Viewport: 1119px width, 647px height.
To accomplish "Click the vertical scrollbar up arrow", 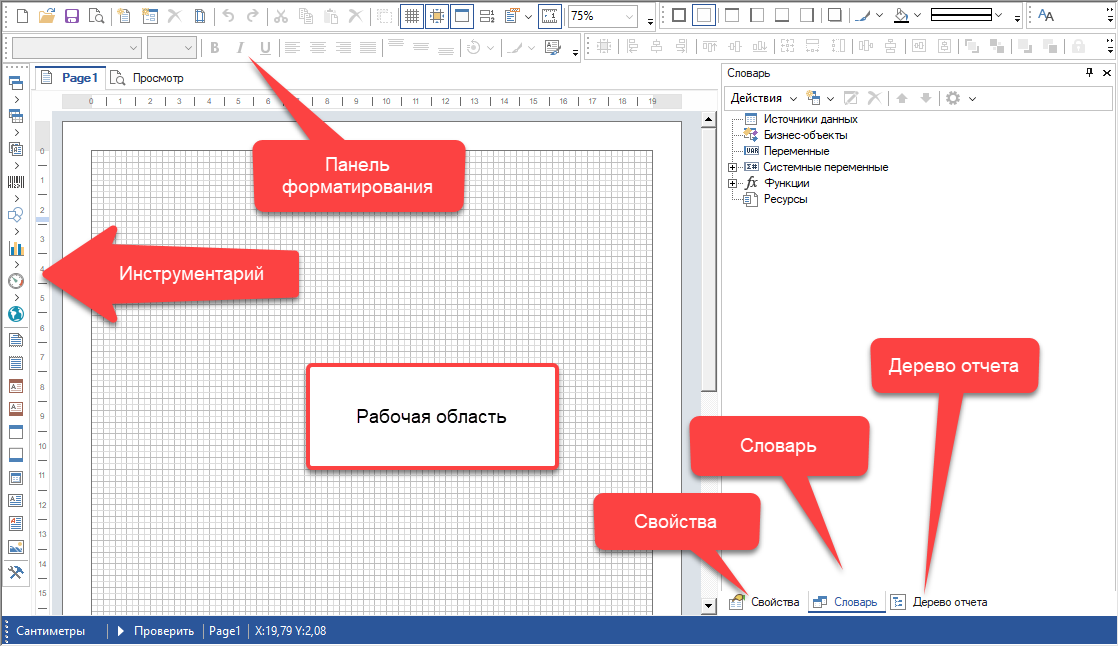I will click(x=708, y=120).
